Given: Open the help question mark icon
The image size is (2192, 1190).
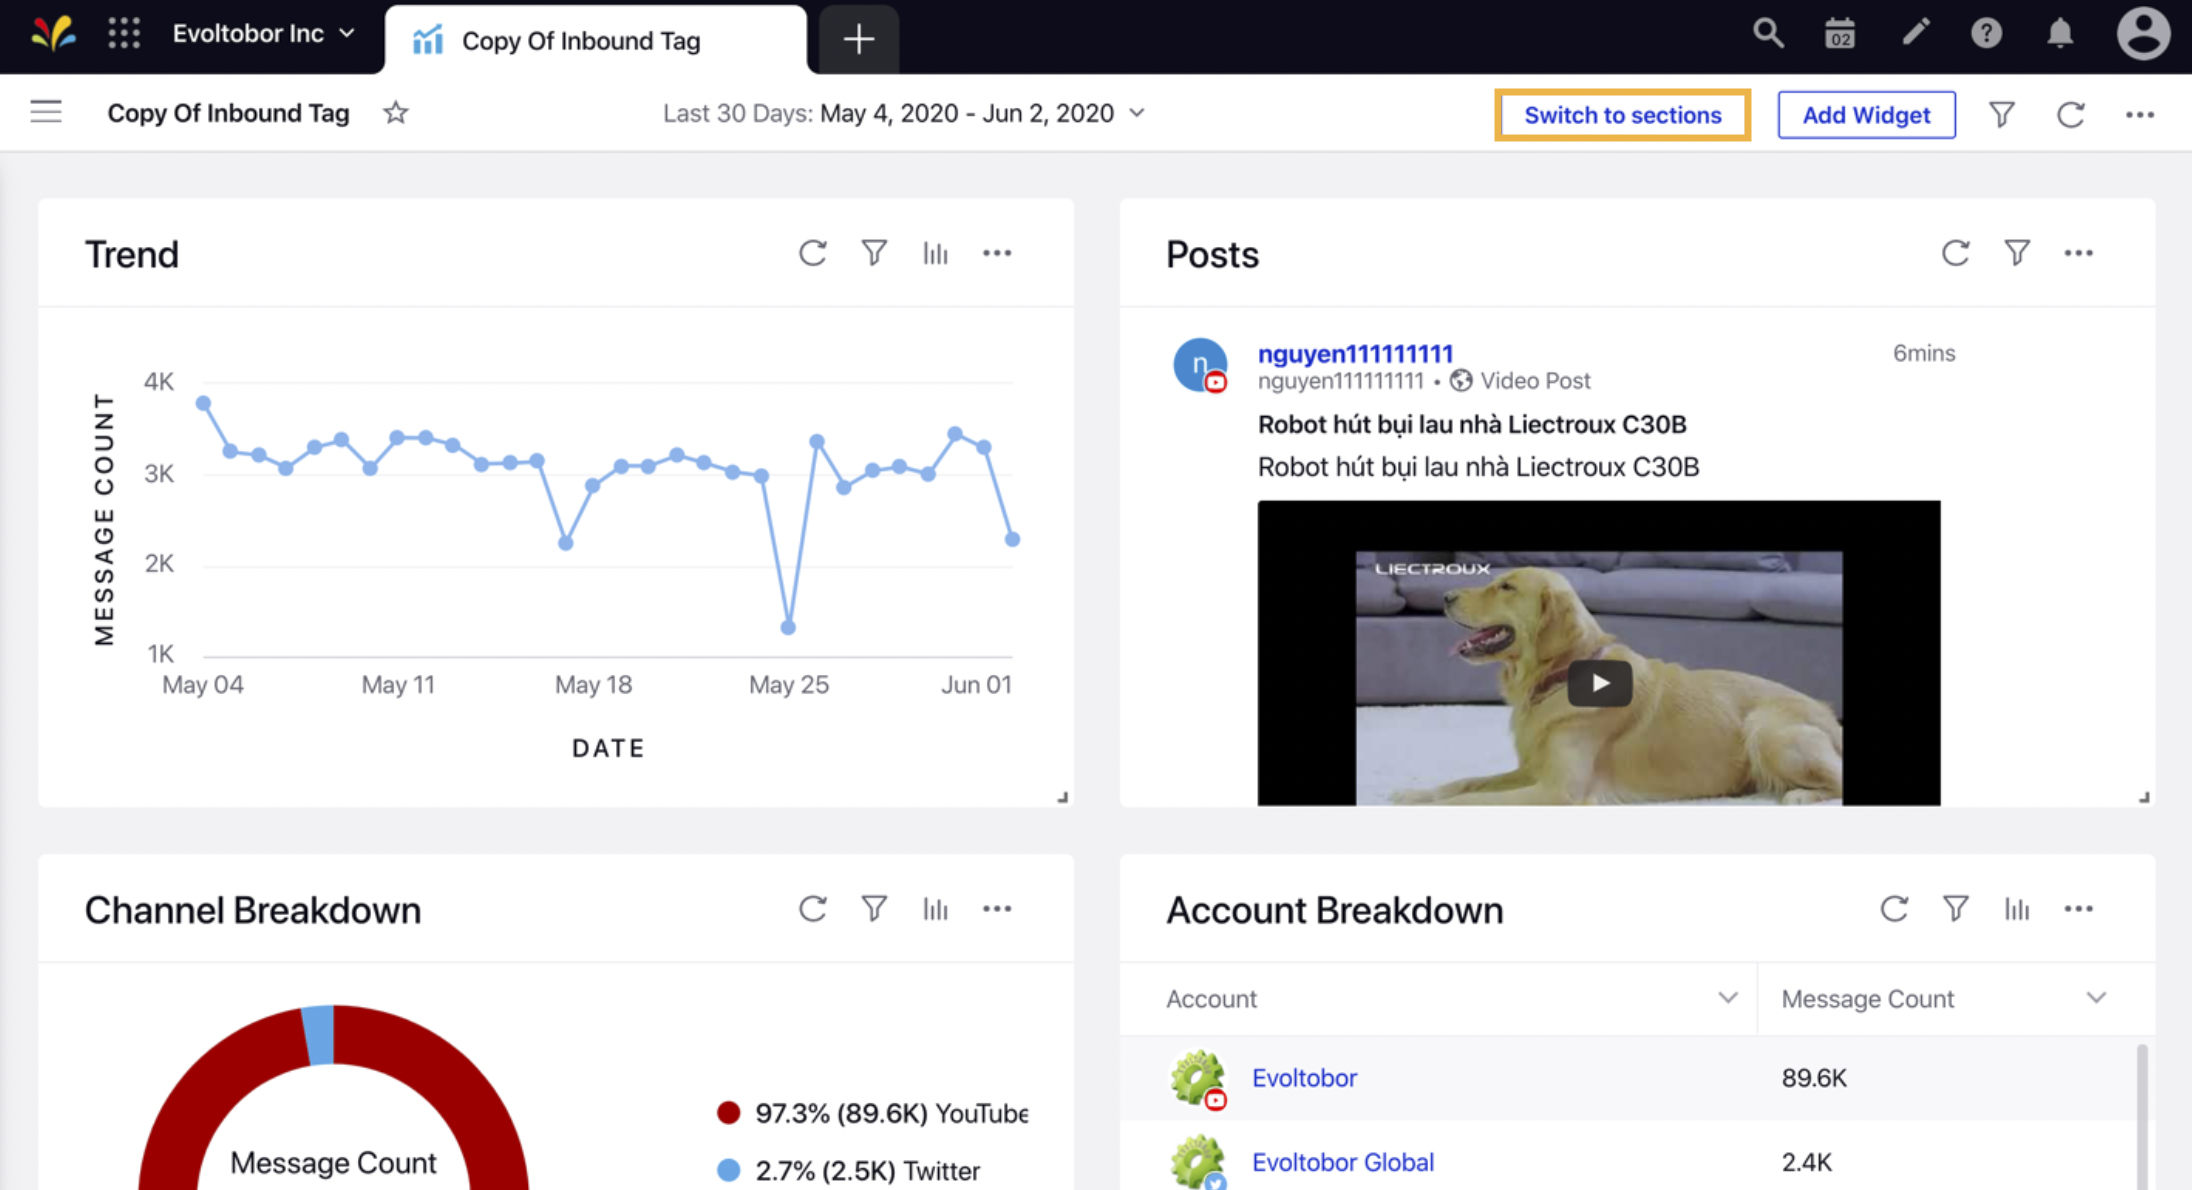Looking at the screenshot, I should coord(1986,33).
